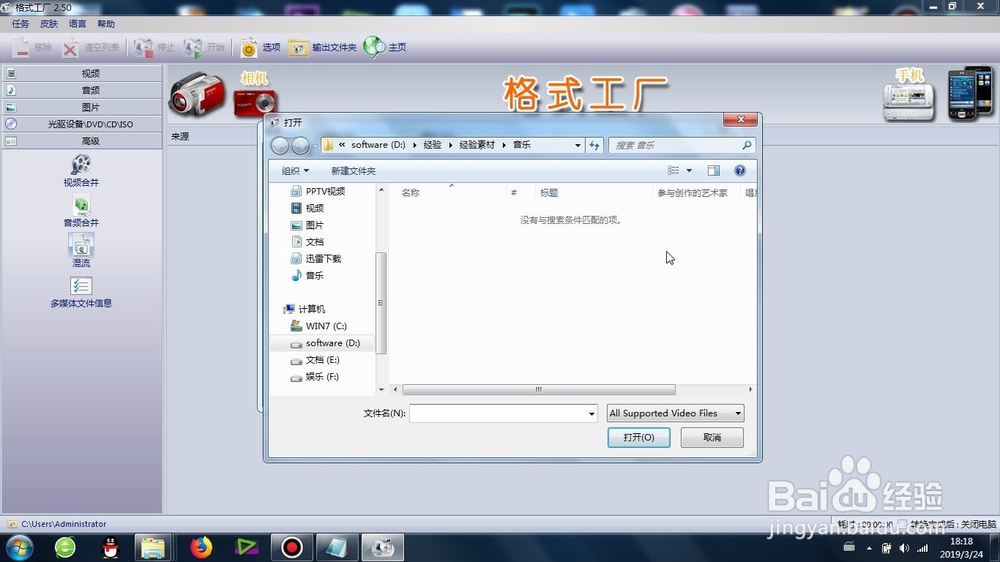
Task: Expand 光驱设备\DVD\CD\ISO category panel
Action: pyautogui.click(x=82, y=124)
